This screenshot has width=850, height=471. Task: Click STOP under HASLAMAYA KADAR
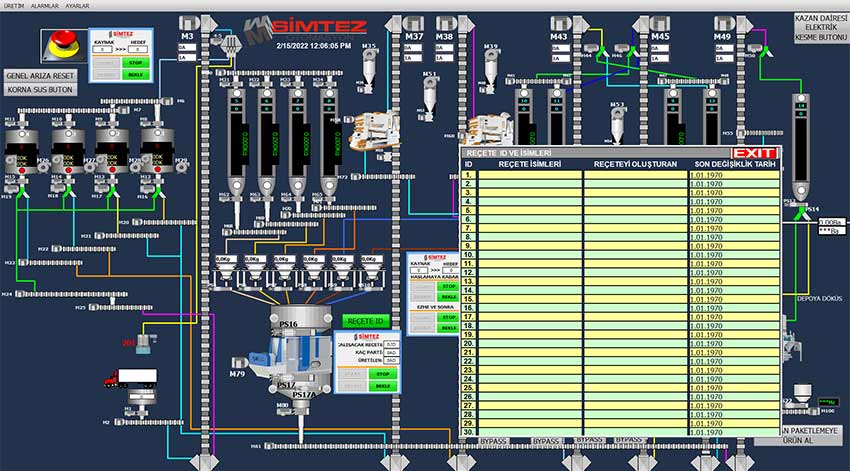(x=448, y=286)
